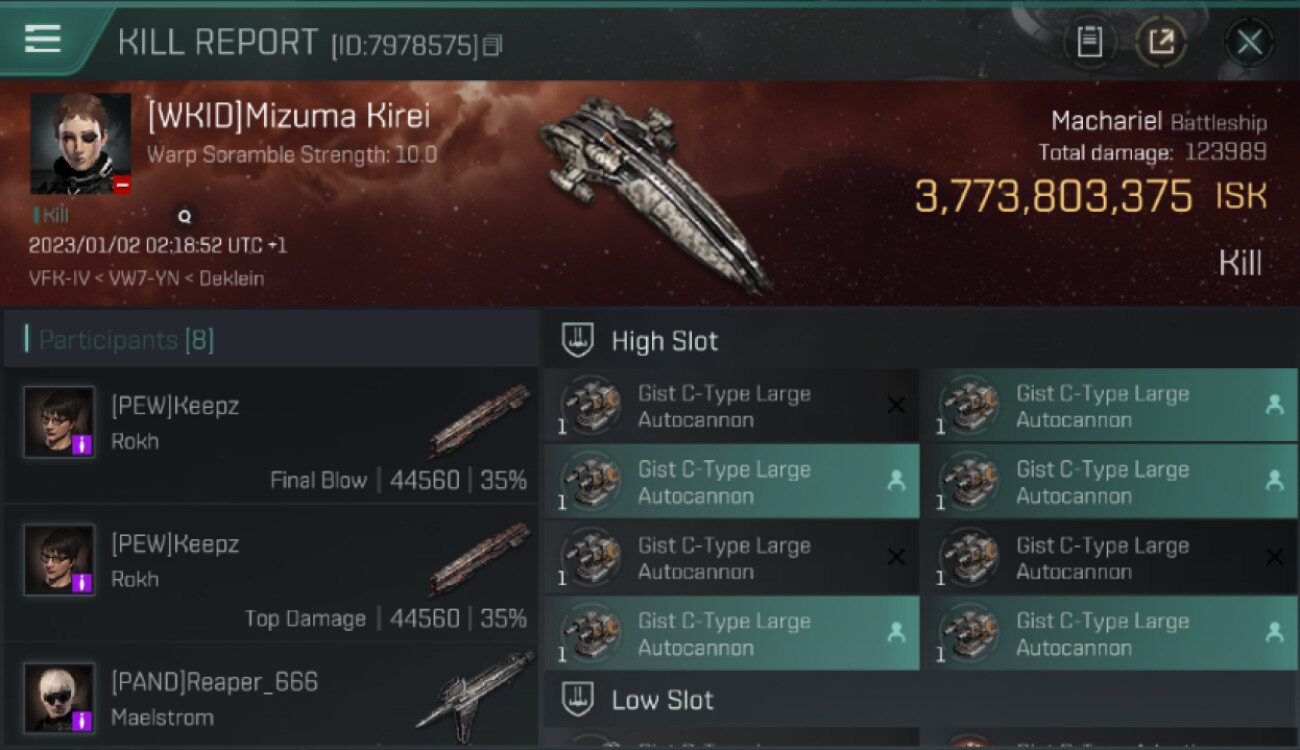The image size is (1300, 750).
Task: Click info badge on Reaper_666 portrait
Action: pos(83,720)
